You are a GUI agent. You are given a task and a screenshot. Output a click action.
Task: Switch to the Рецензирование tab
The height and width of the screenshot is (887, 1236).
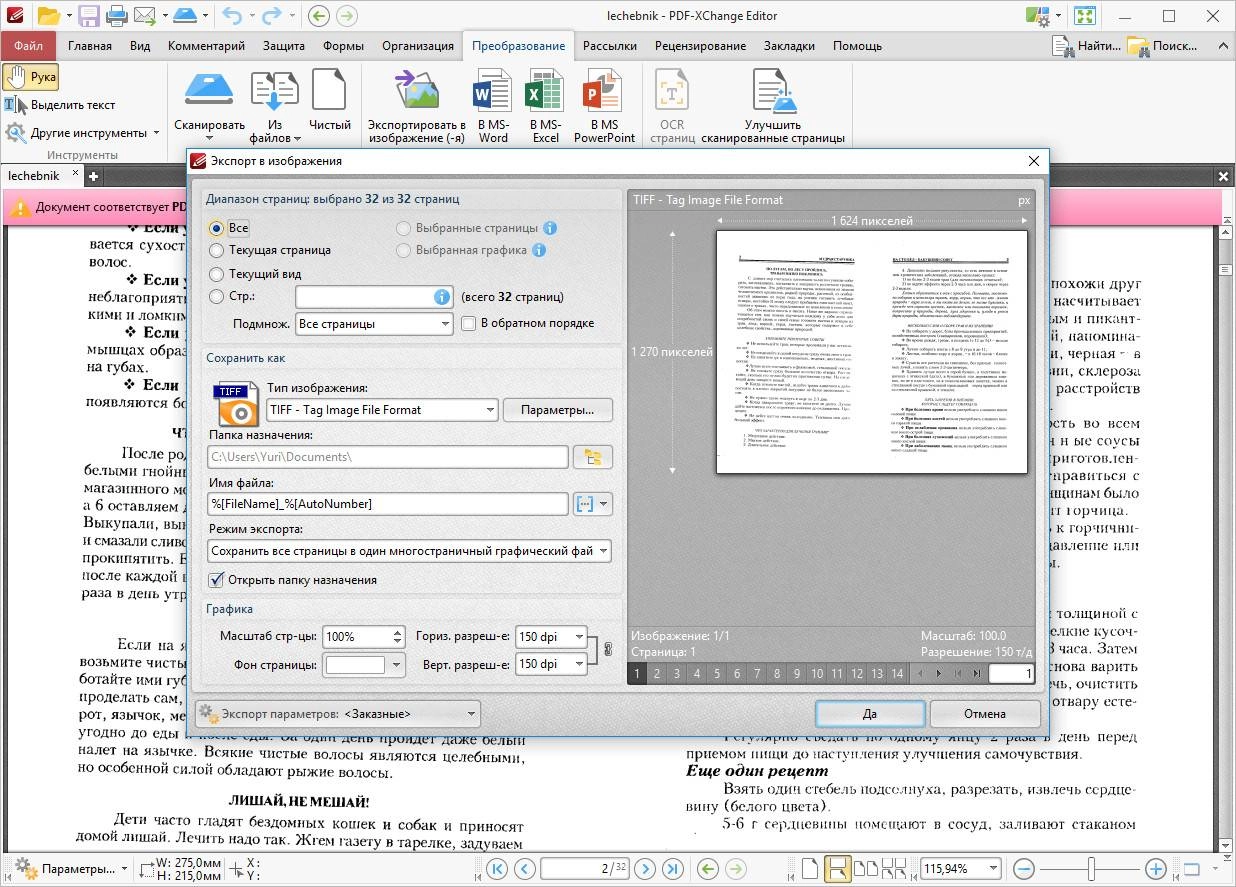tap(700, 46)
